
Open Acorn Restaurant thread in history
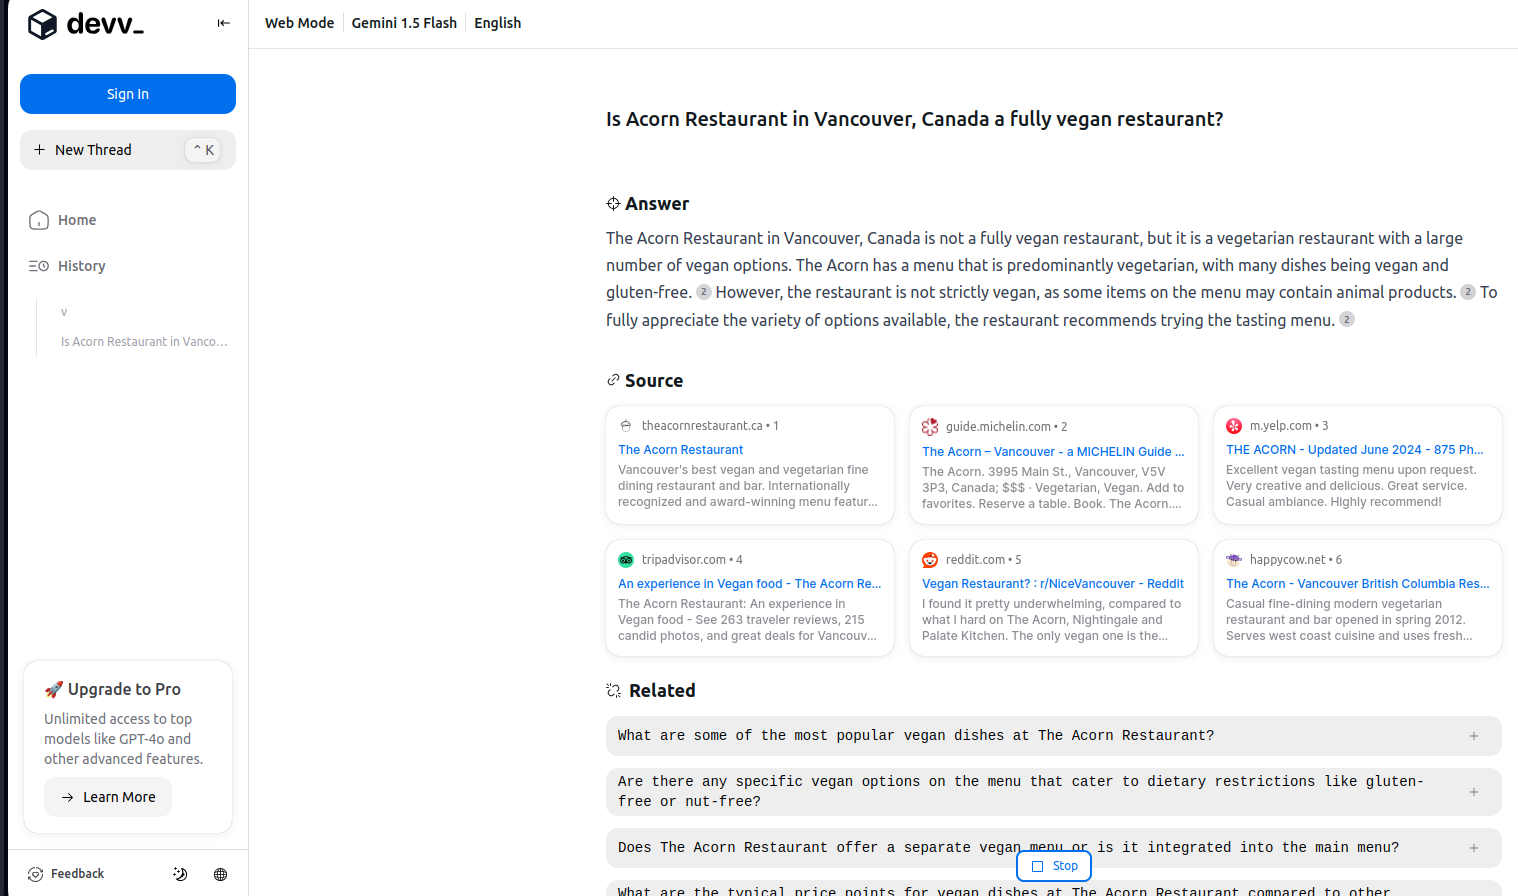click(x=144, y=342)
